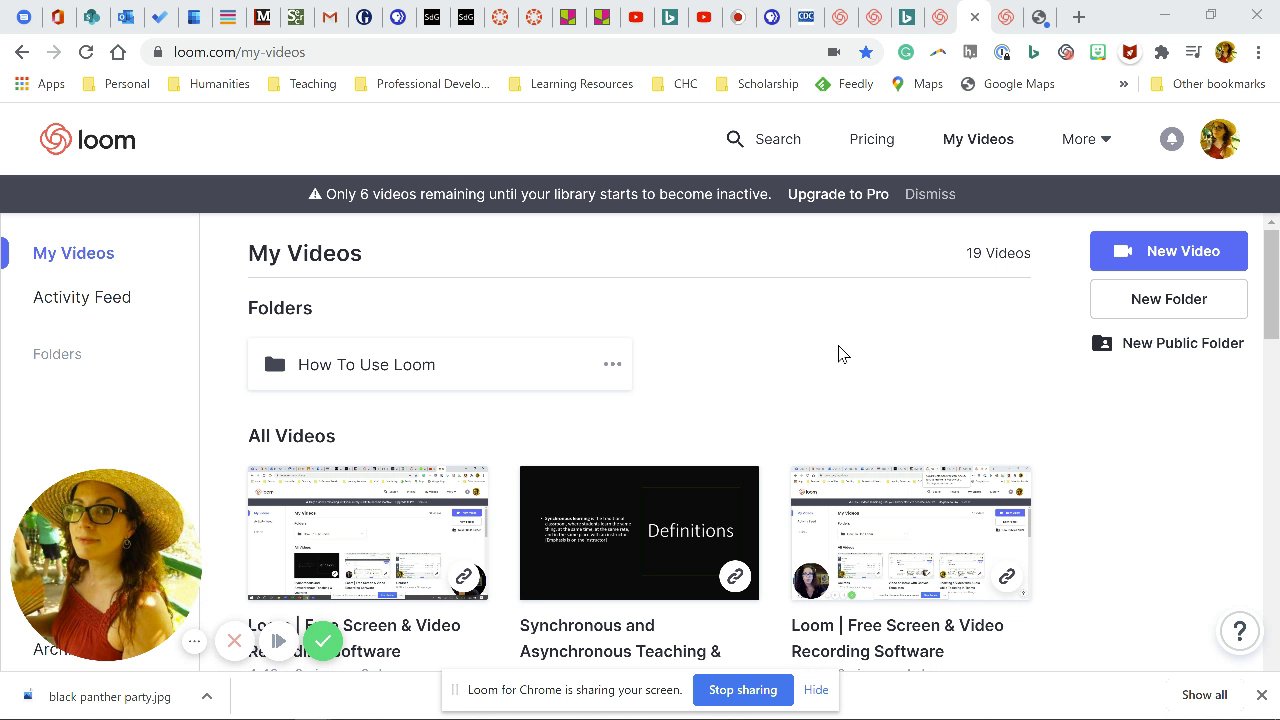The image size is (1280, 720).
Task: Expand black panther party.jpg download options
Action: [206, 696]
